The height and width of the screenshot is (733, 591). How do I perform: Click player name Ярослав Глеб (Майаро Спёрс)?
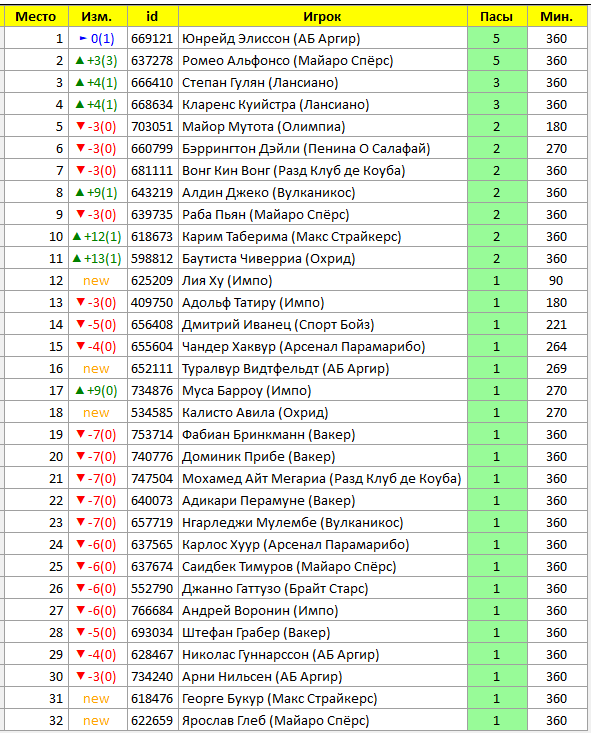275,720
